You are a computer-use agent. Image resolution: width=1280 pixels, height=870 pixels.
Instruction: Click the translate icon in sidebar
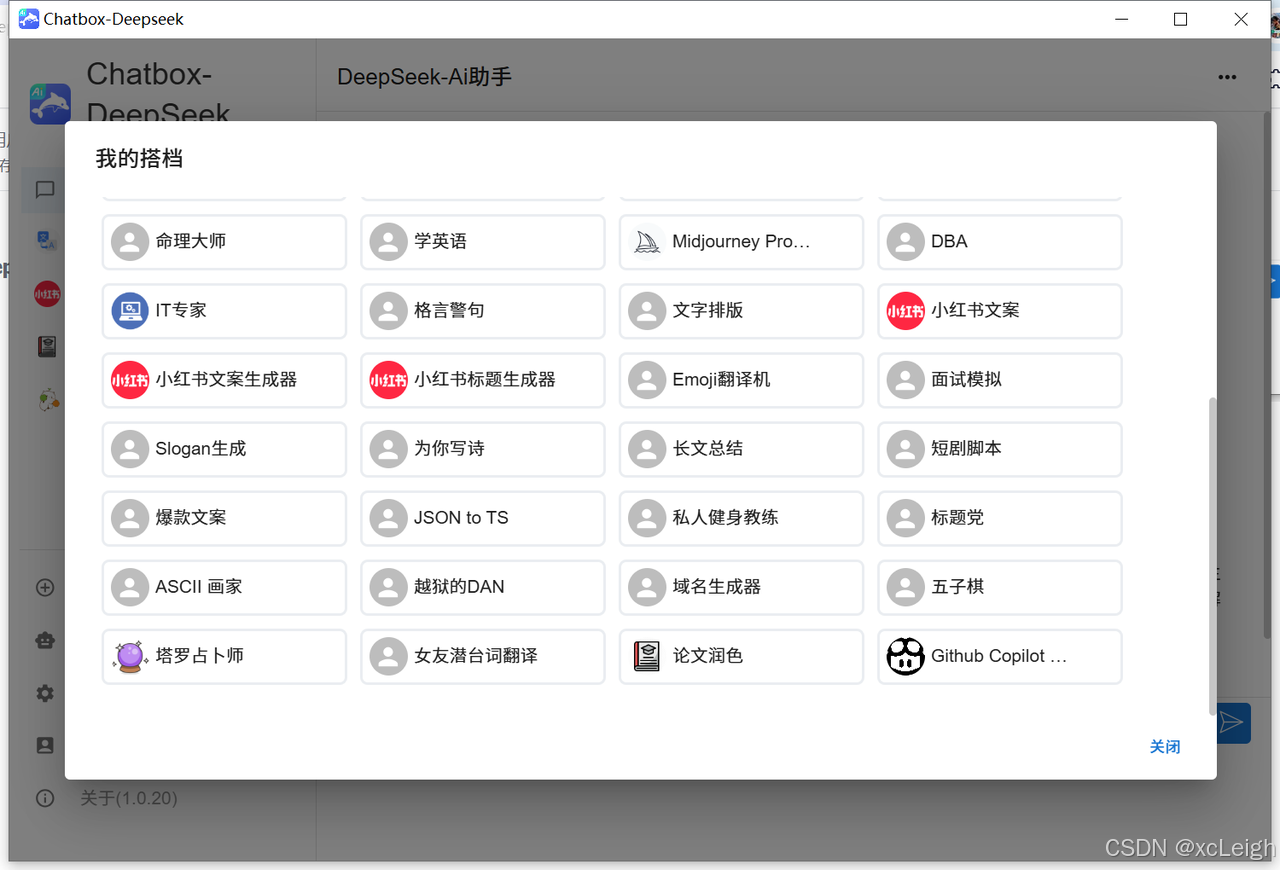click(46, 240)
